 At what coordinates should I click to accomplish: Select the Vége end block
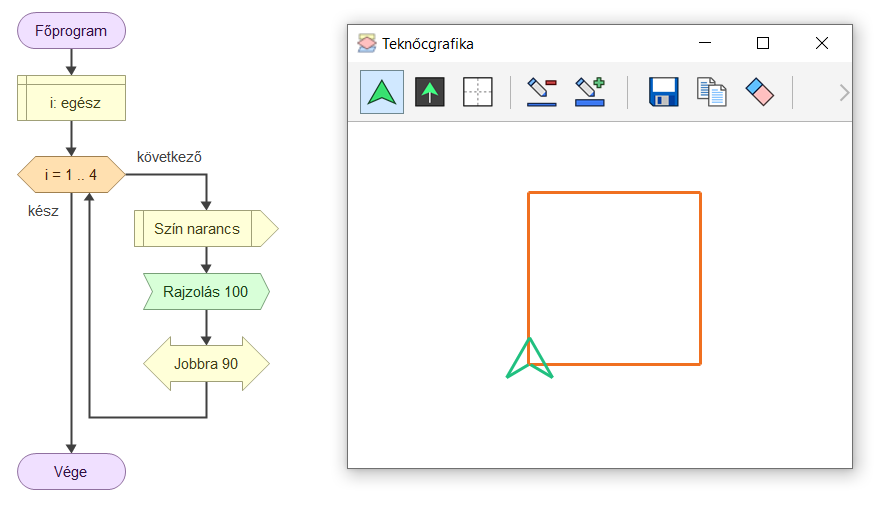71,472
